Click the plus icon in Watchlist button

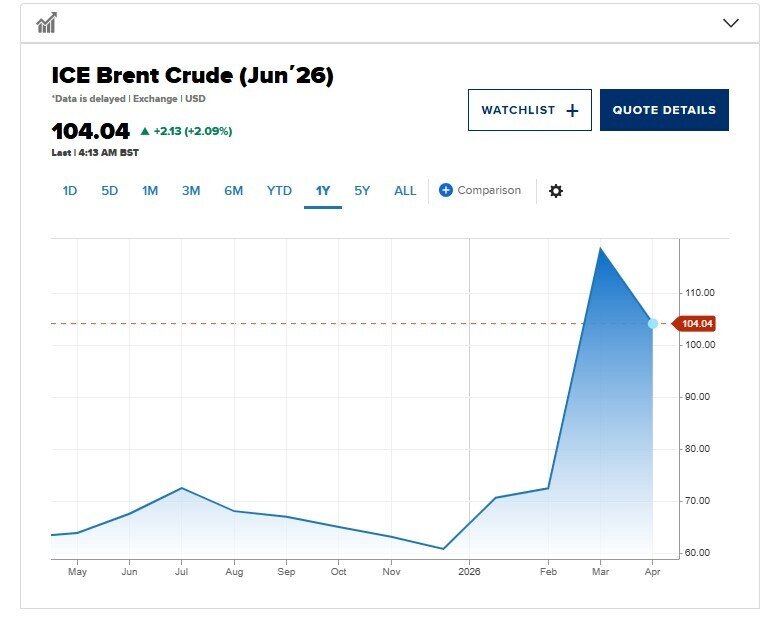572,111
